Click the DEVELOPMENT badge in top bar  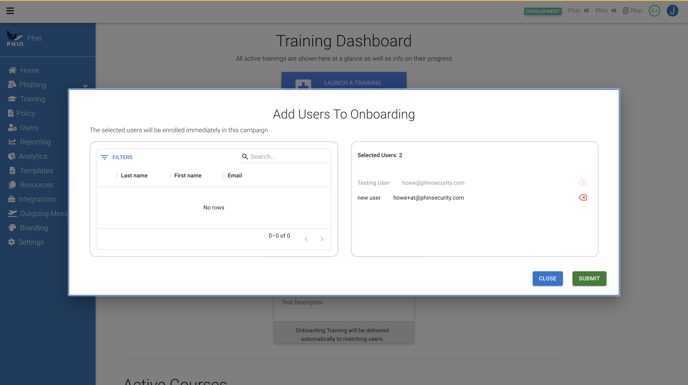click(542, 11)
